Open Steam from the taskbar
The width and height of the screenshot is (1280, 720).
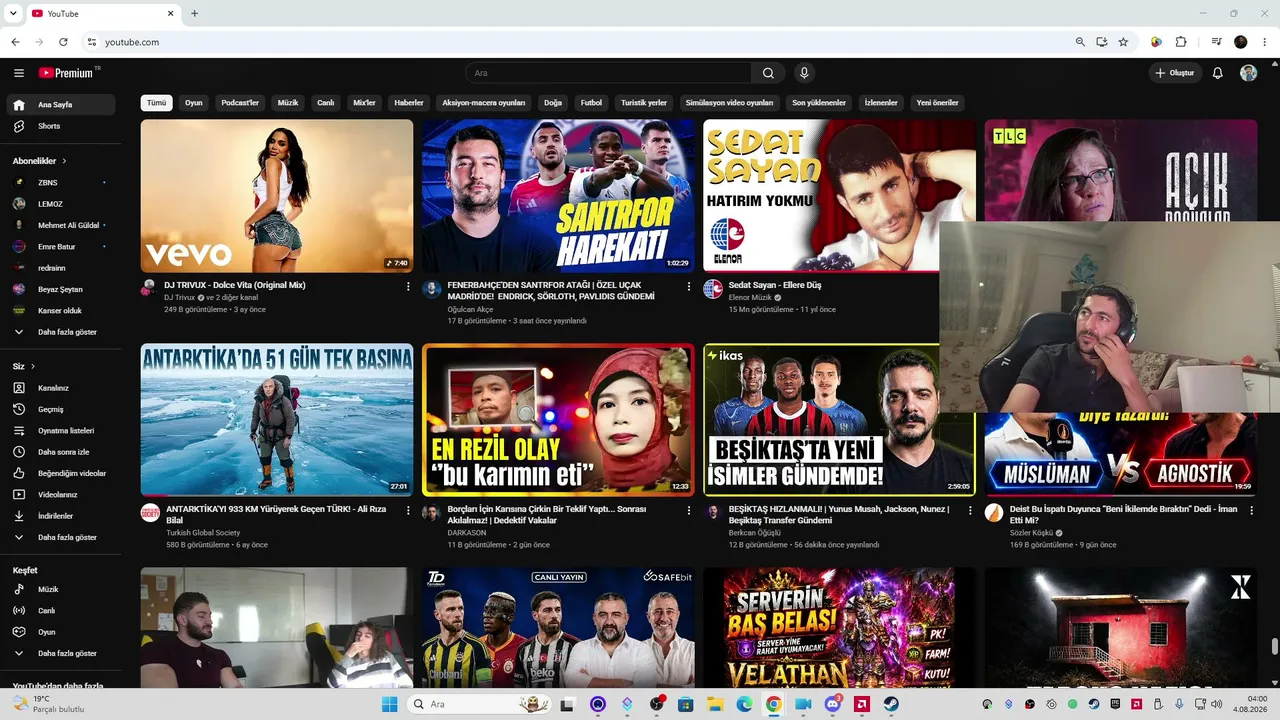(891, 704)
